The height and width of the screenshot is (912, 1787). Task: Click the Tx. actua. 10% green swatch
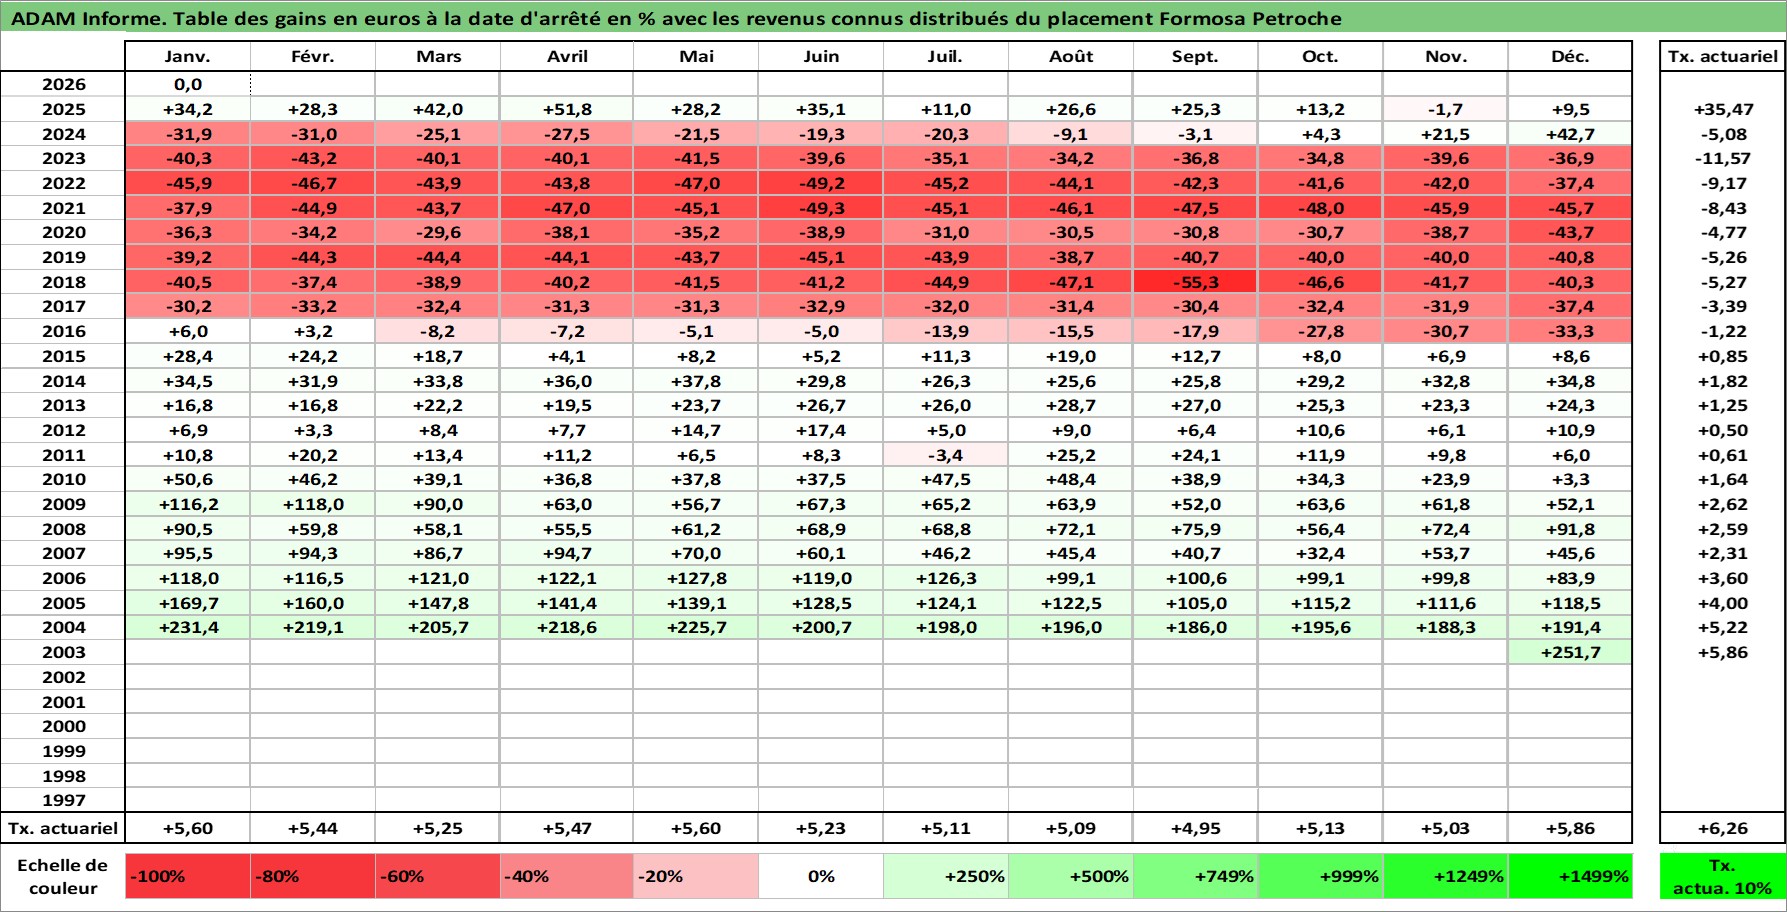pos(1723,876)
